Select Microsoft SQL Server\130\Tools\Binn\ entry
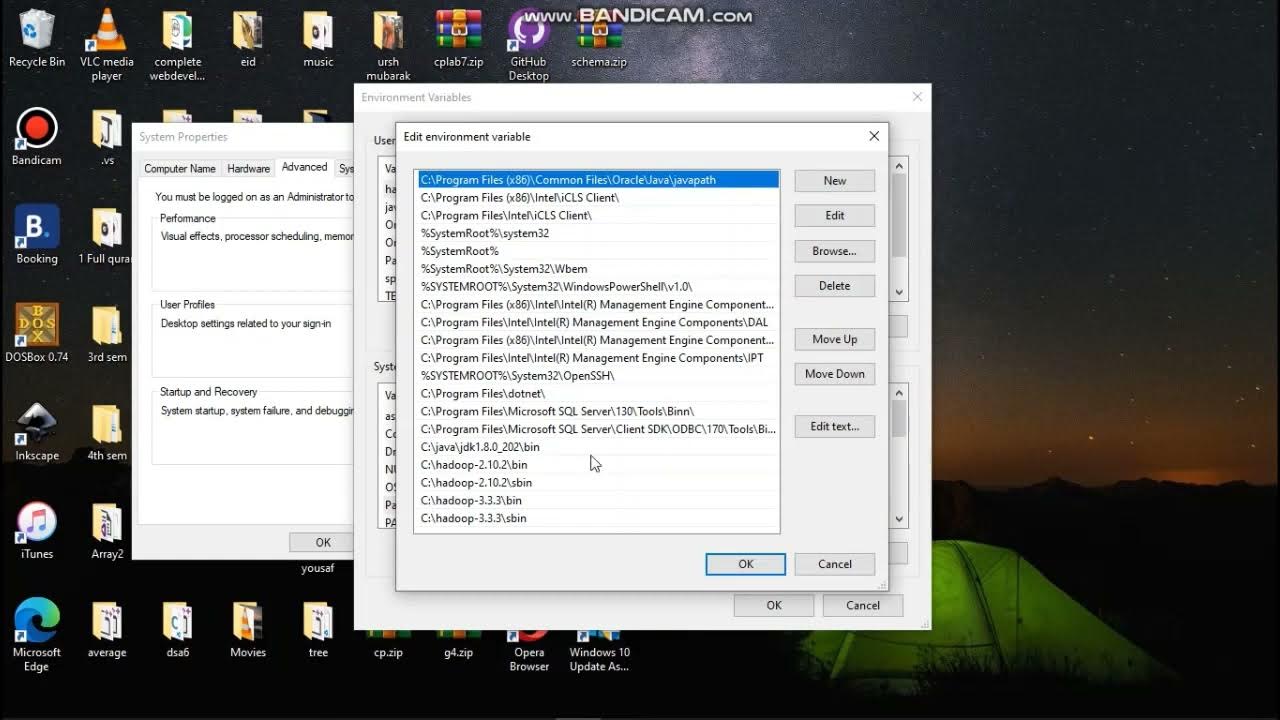1280x720 pixels. point(597,411)
